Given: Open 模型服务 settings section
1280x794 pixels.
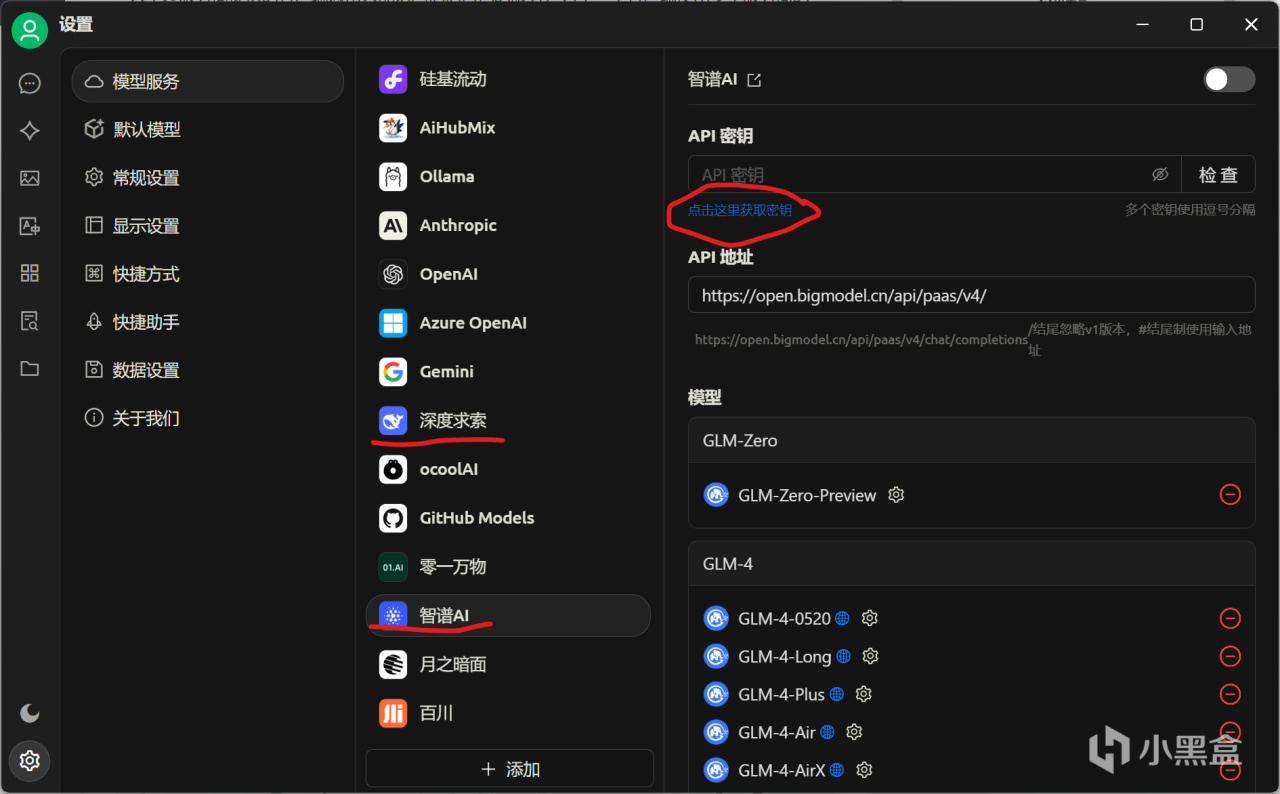Looking at the screenshot, I should click(208, 81).
